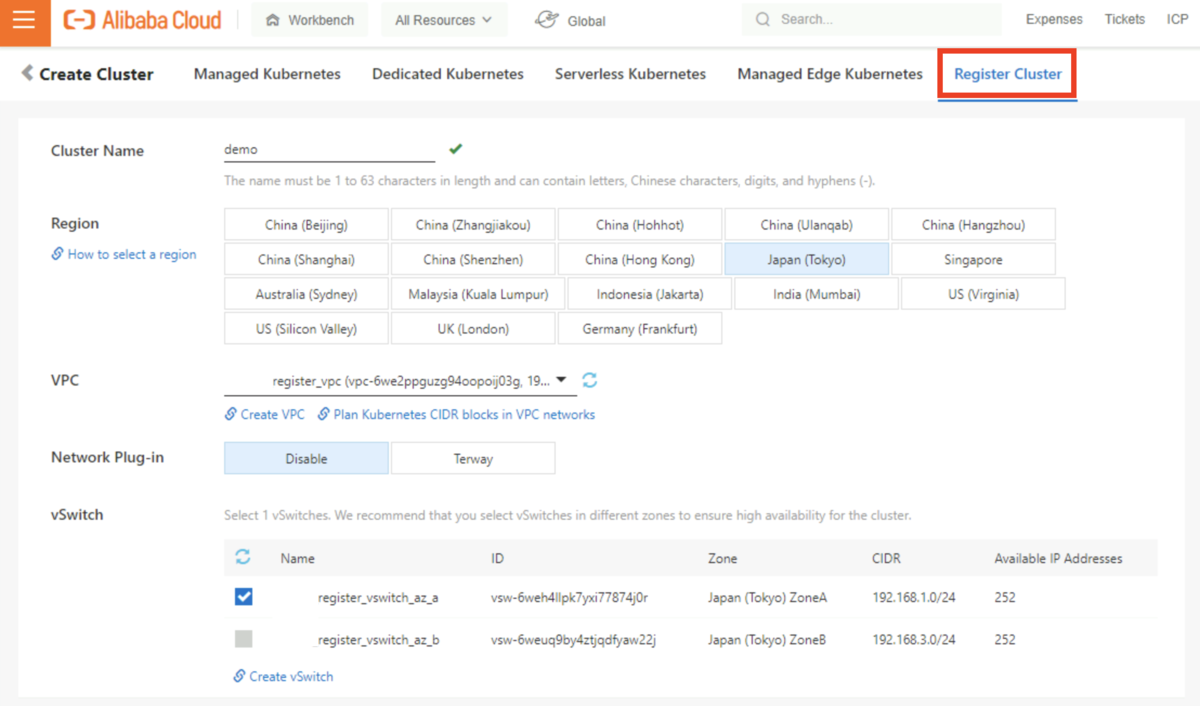This screenshot has width=1200, height=706.
Task: Click the search magnifier icon
Action: coord(763,20)
